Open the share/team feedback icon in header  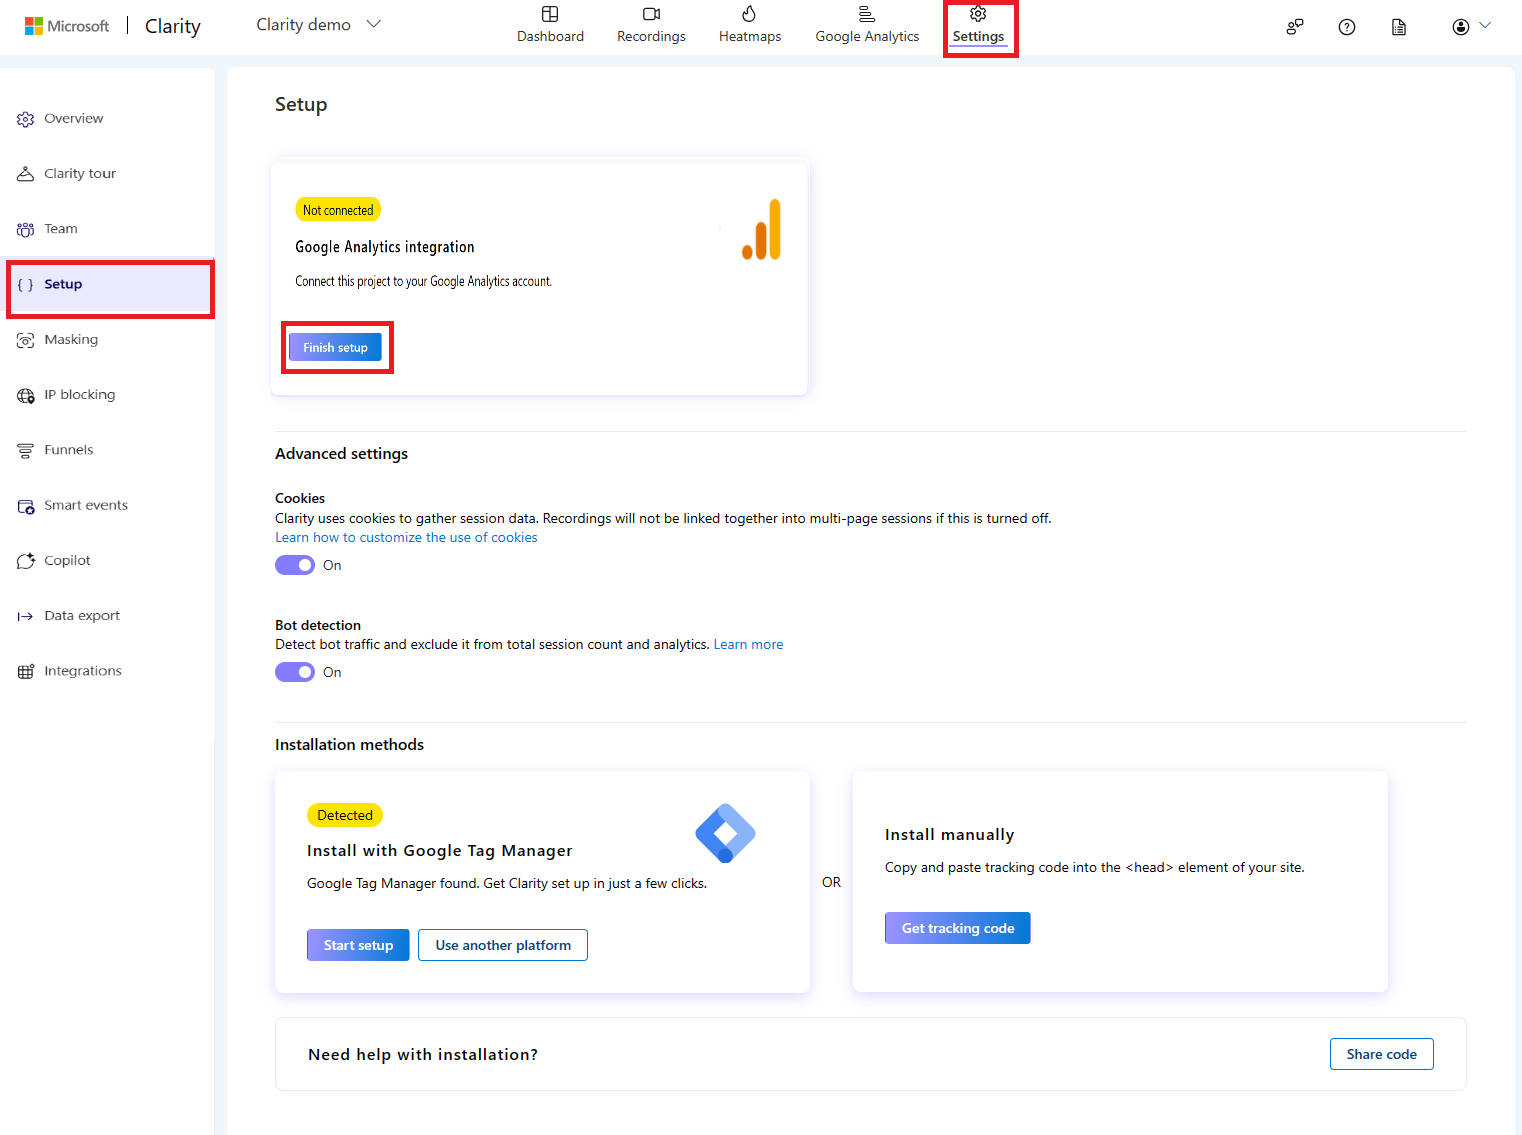click(1295, 27)
